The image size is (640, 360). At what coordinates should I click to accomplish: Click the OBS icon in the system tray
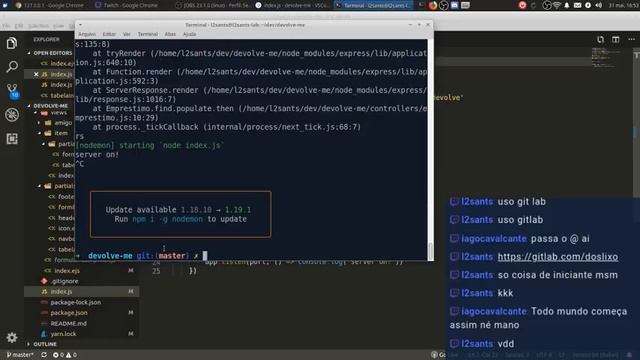(x=547, y=5)
